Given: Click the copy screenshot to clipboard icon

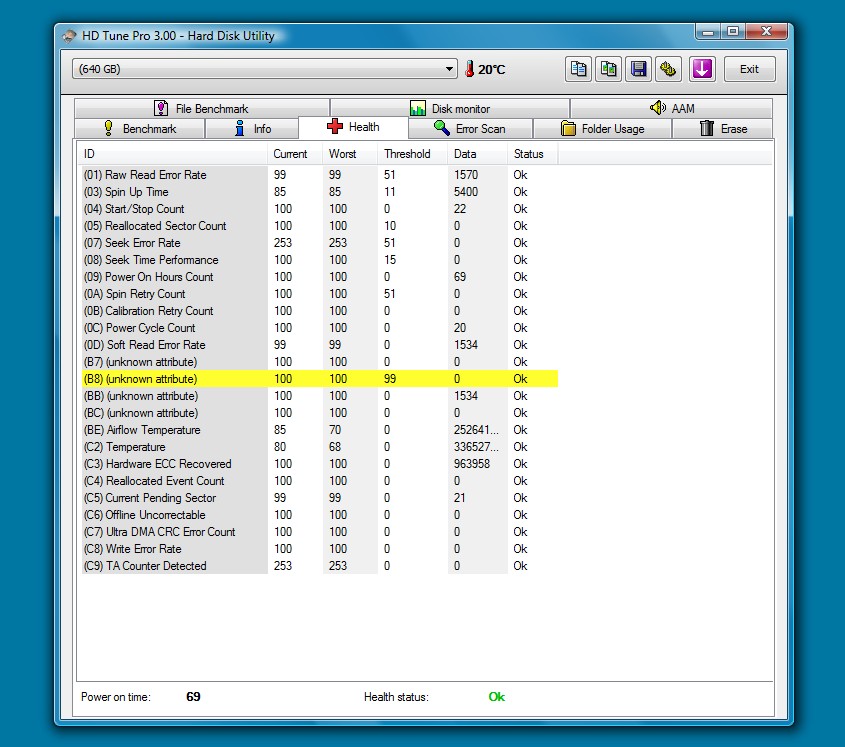Looking at the screenshot, I should (x=608, y=69).
